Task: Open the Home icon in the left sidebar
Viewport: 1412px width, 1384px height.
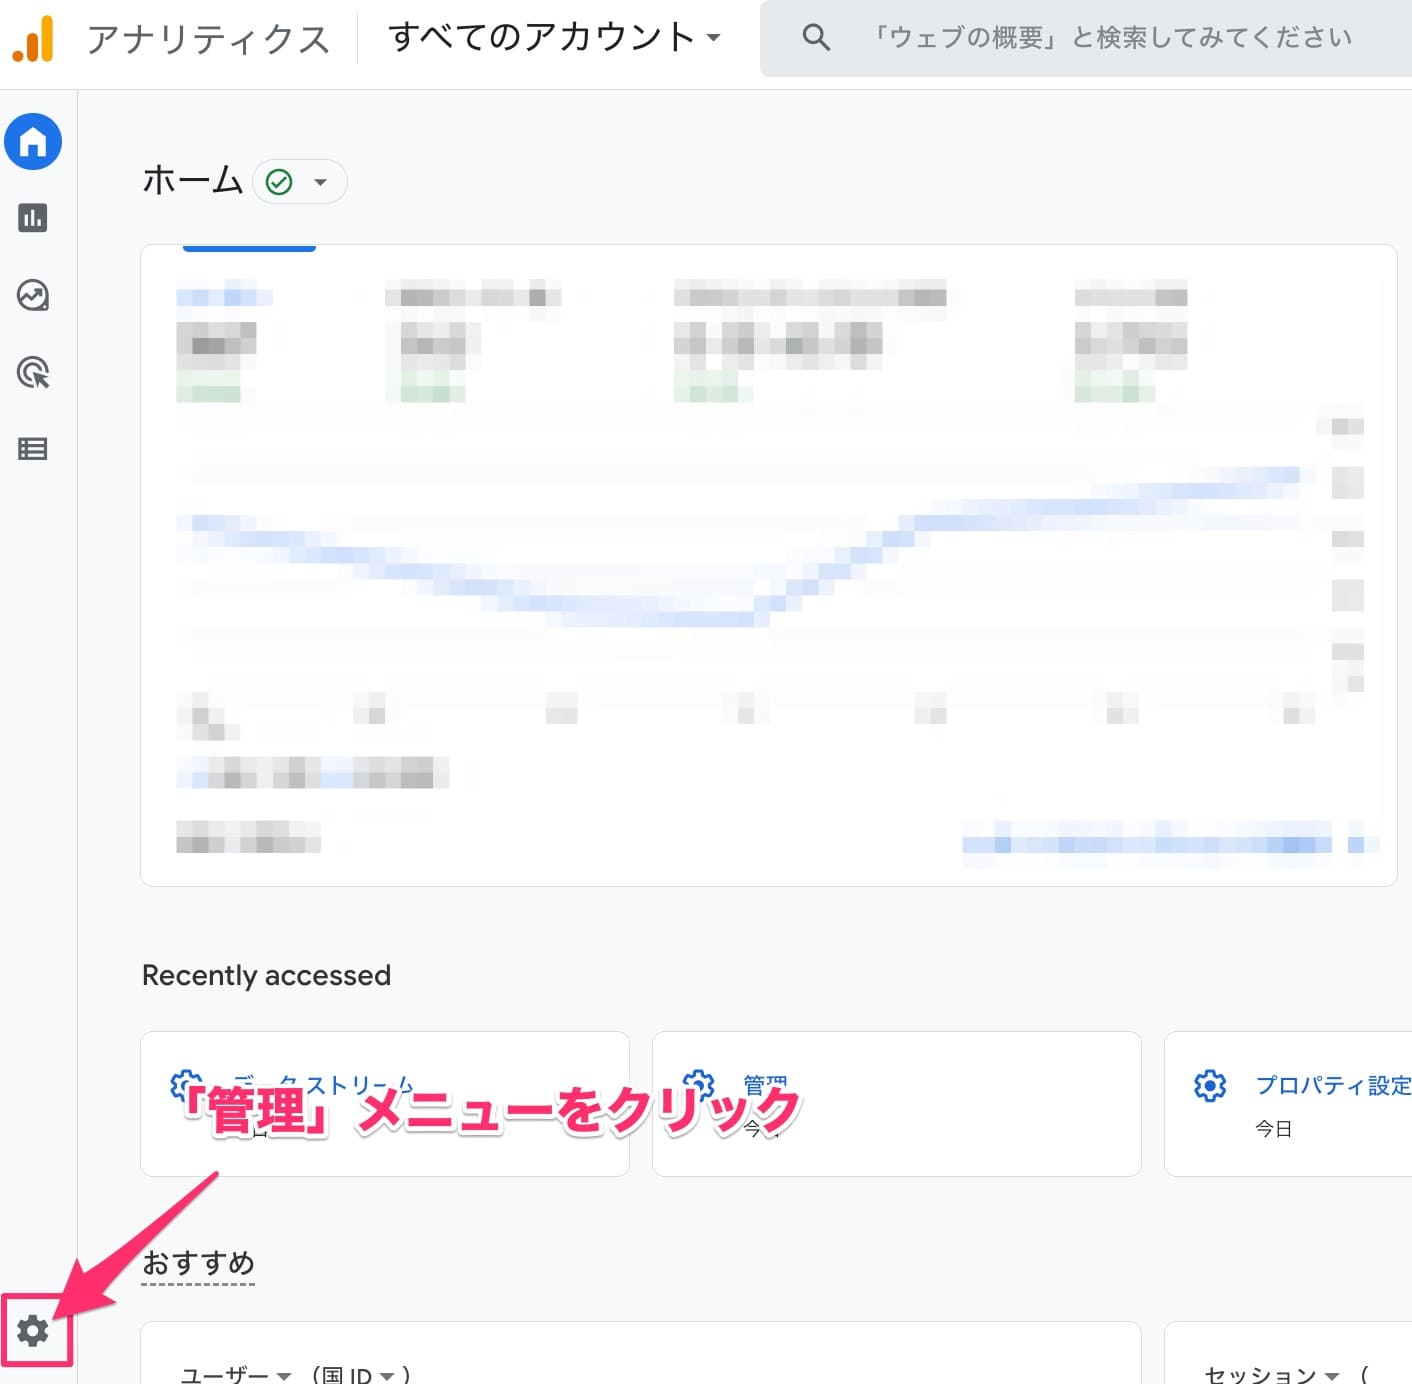Action: pyautogui.click(x=33, y=141)
